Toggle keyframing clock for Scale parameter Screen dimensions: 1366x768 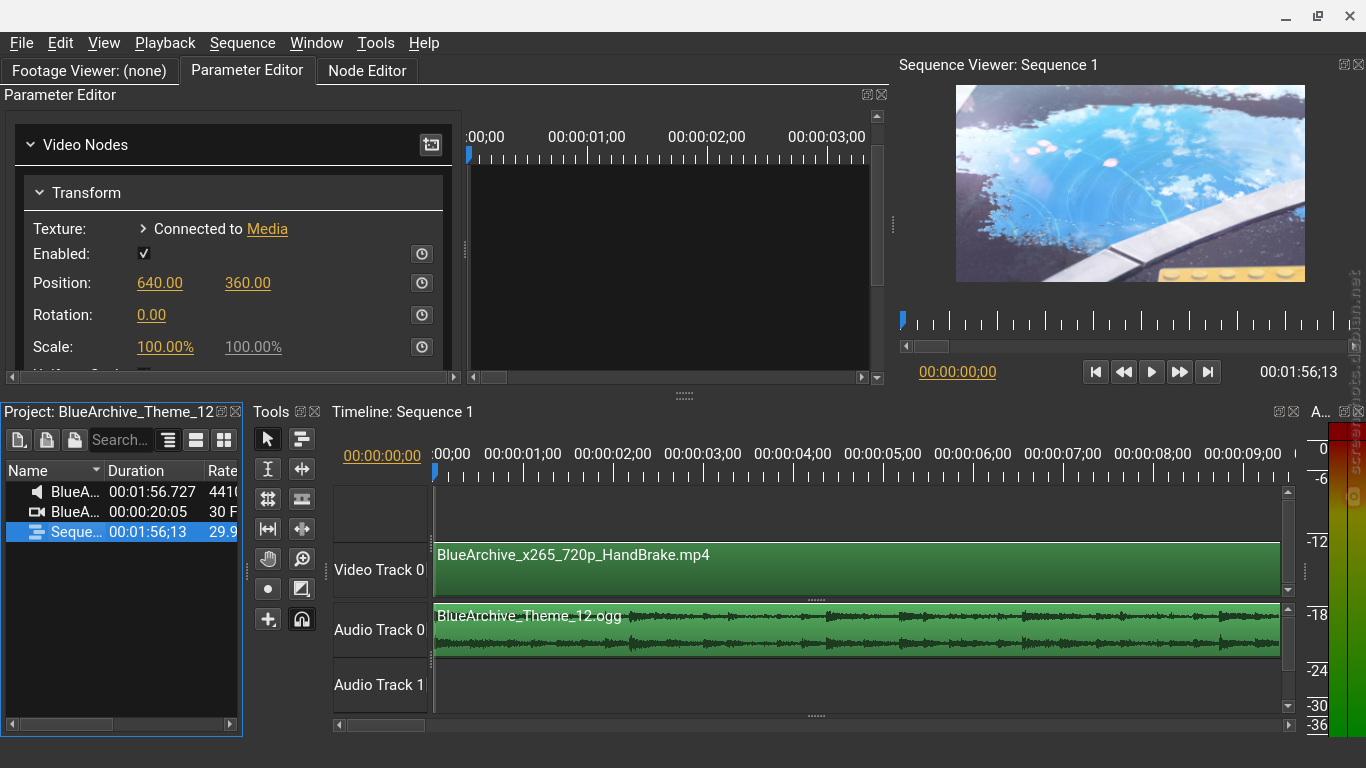422,347
